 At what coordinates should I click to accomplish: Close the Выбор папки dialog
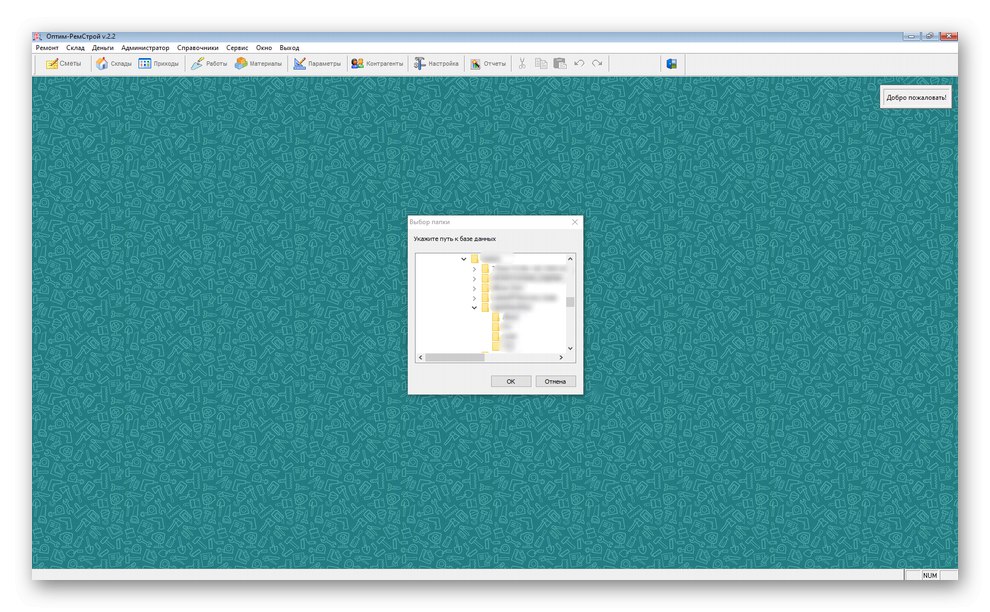(575, 222)
